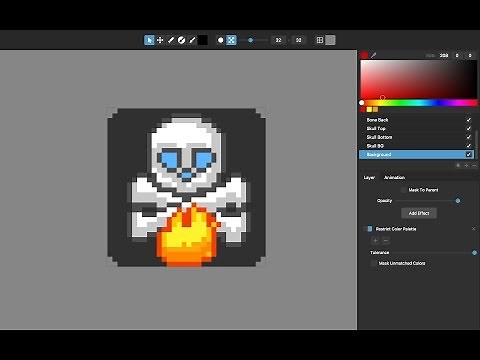Choose the highlighted pixel brush shape icon
The height and width of the screenshot is (360, 480).
231,40
